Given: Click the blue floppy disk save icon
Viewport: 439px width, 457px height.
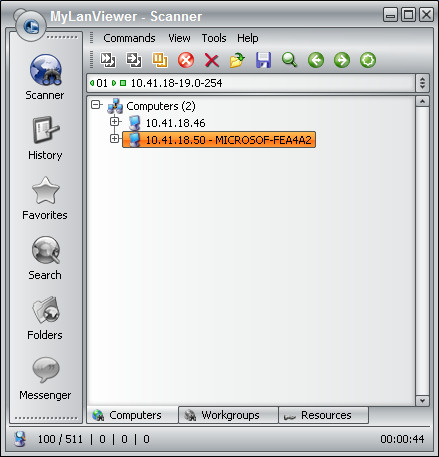Looking at the screenshot, I should (263, 60).
